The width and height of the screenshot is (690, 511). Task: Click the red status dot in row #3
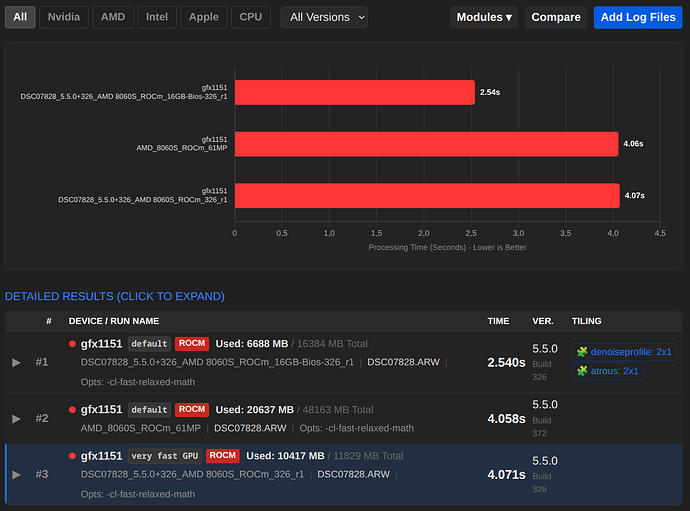(73, 456)
